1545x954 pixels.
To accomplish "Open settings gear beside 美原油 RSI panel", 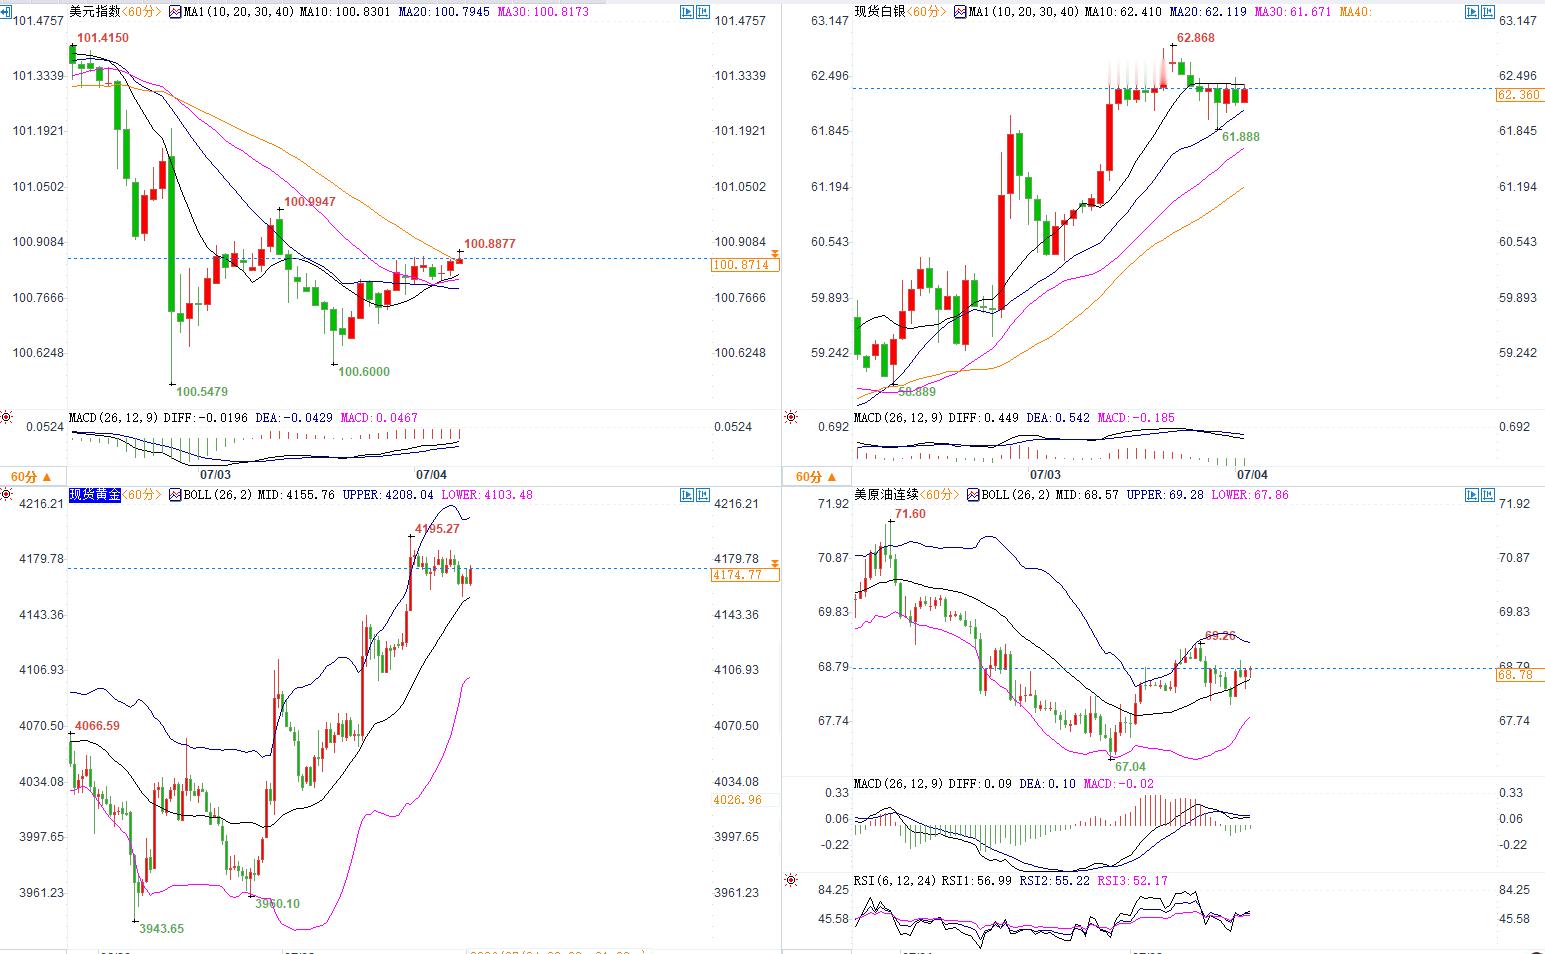I will [791, 880].
